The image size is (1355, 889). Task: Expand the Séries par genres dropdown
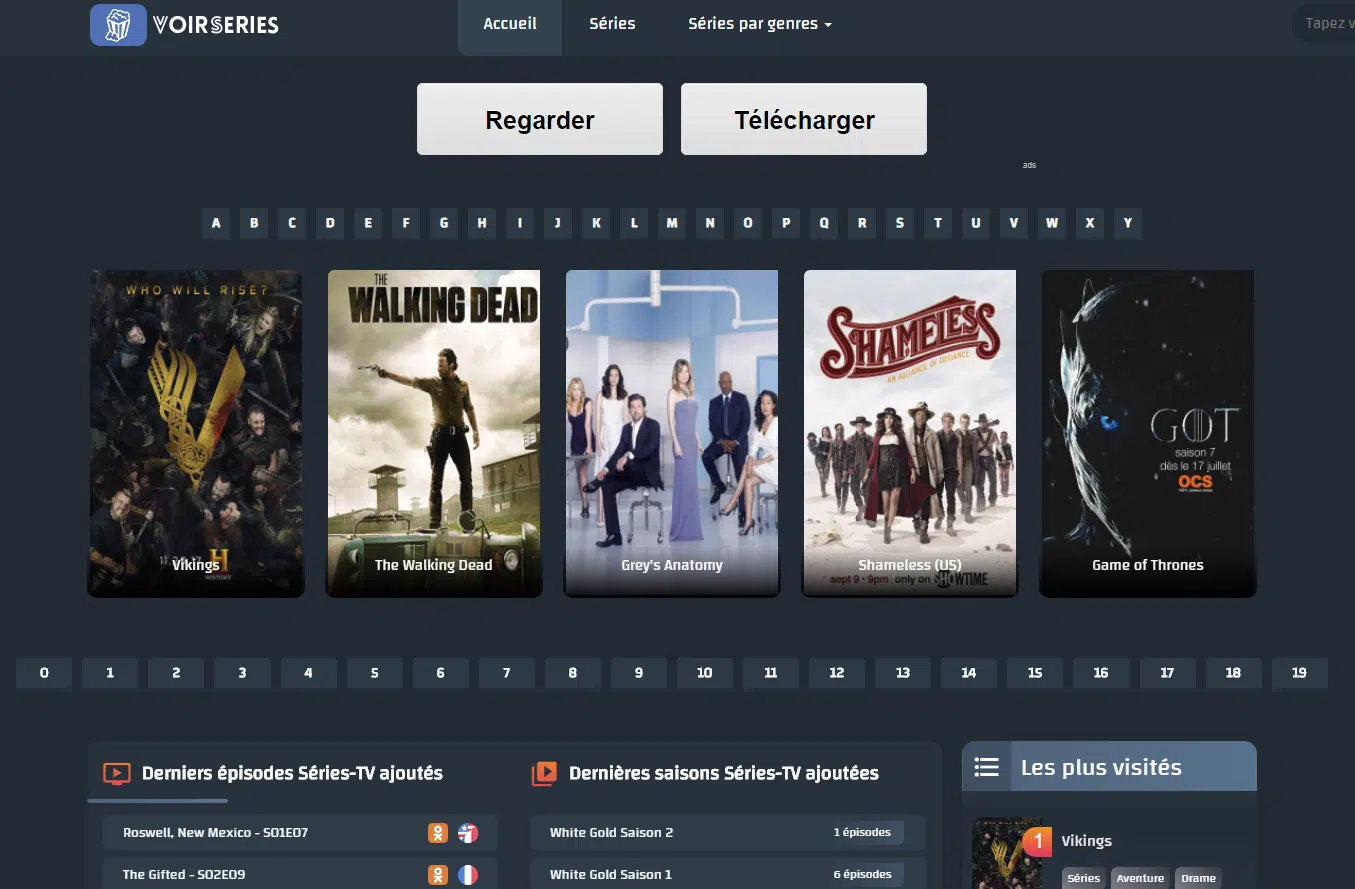click(760, 24)
